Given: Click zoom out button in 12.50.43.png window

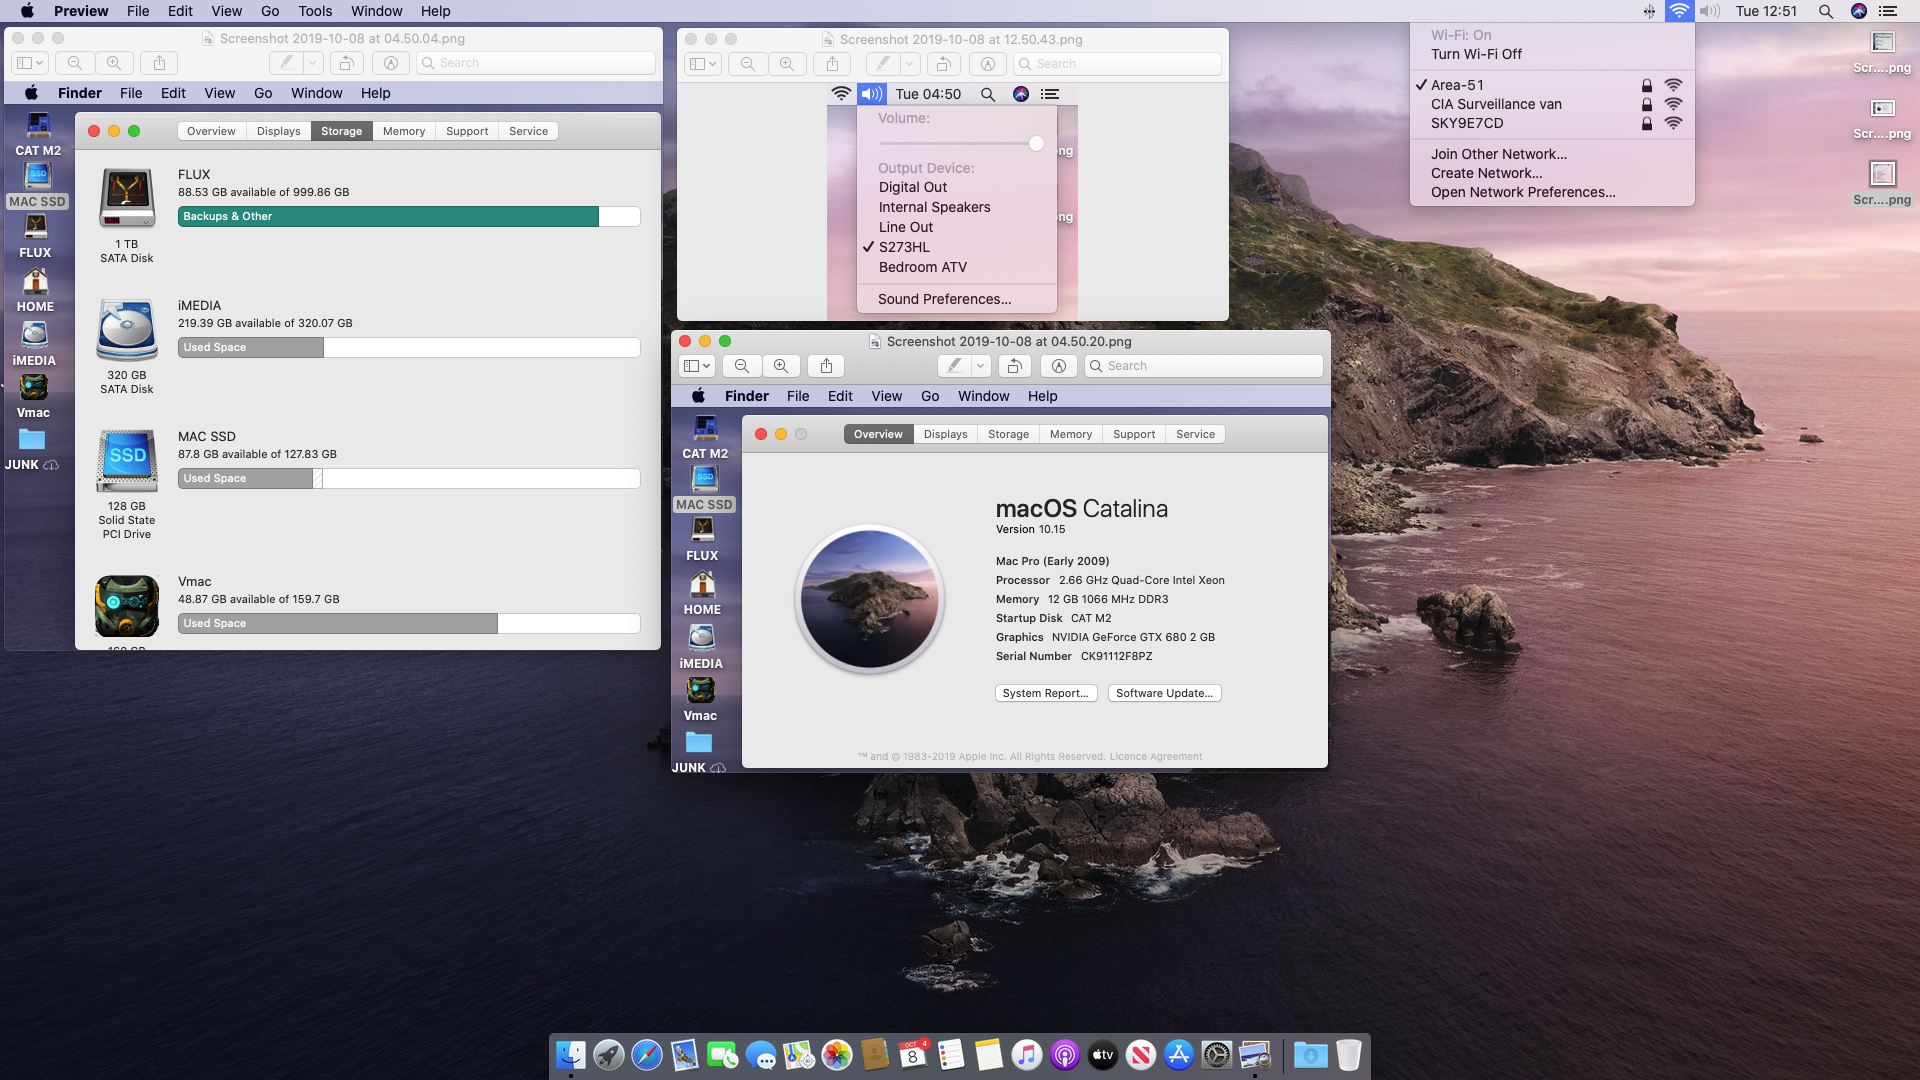Looking at the screenshot, I should click(x=748, y=64).
